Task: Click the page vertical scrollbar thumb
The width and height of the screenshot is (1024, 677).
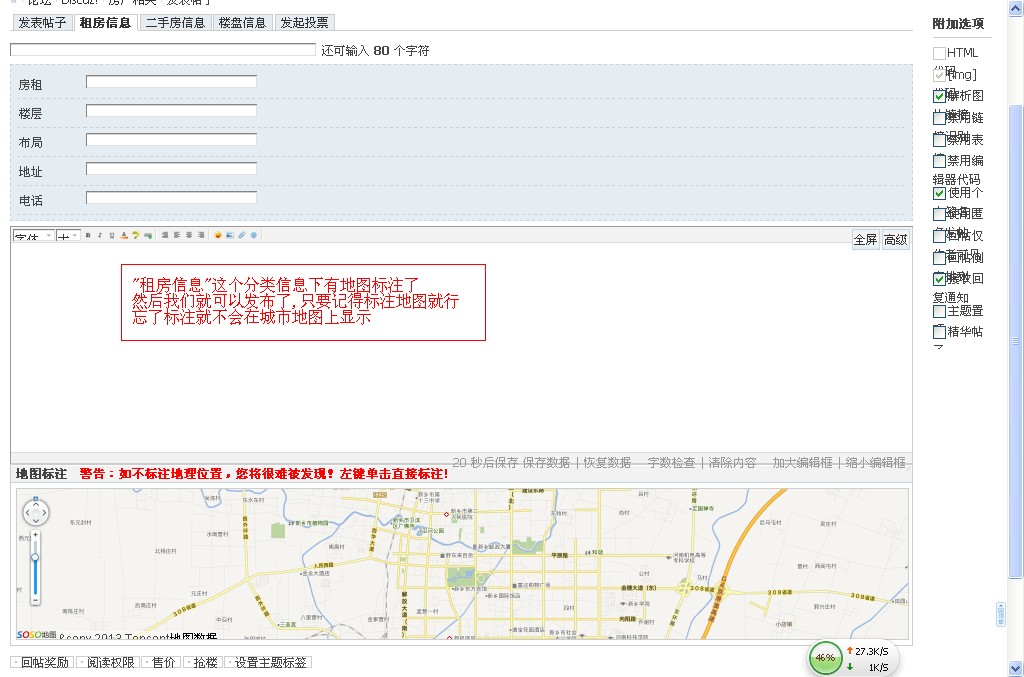Action: (1015, 341)
